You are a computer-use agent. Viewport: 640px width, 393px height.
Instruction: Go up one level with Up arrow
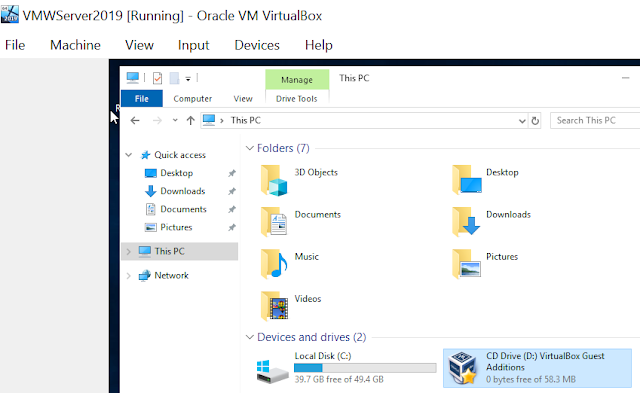point(191,120)
